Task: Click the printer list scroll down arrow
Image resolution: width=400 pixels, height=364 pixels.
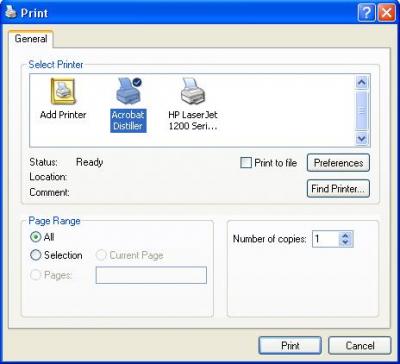Action: [x=362, y=138]
